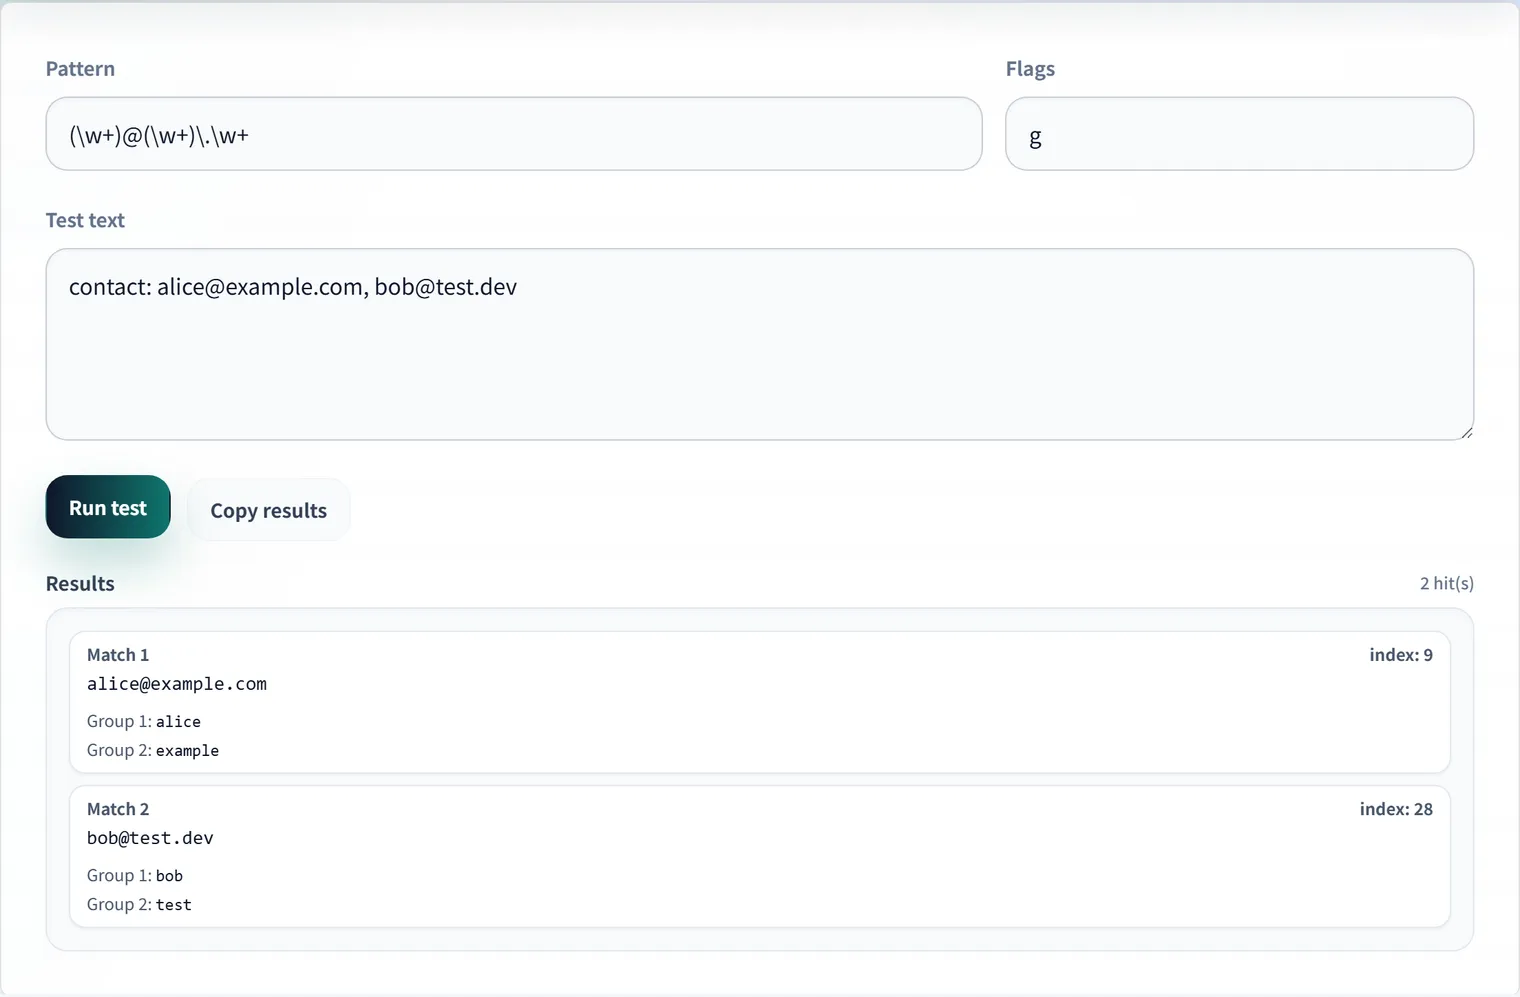
Task: Click the Run test button
Action: [x=108, y=507]
